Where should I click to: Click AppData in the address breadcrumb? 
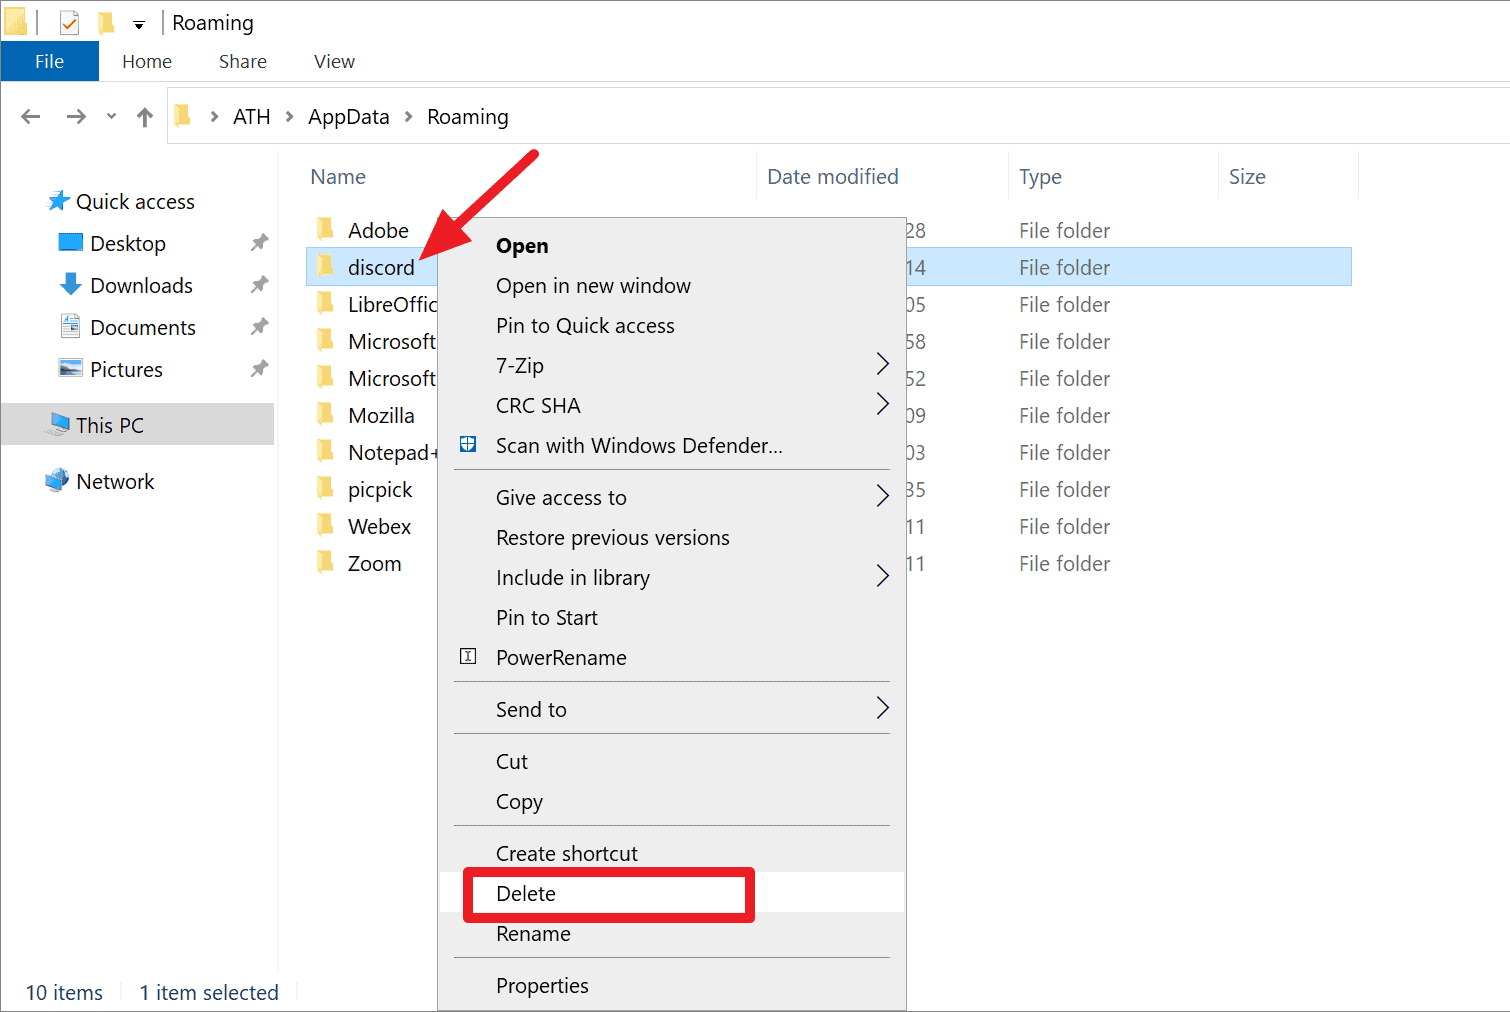[348, 117]
